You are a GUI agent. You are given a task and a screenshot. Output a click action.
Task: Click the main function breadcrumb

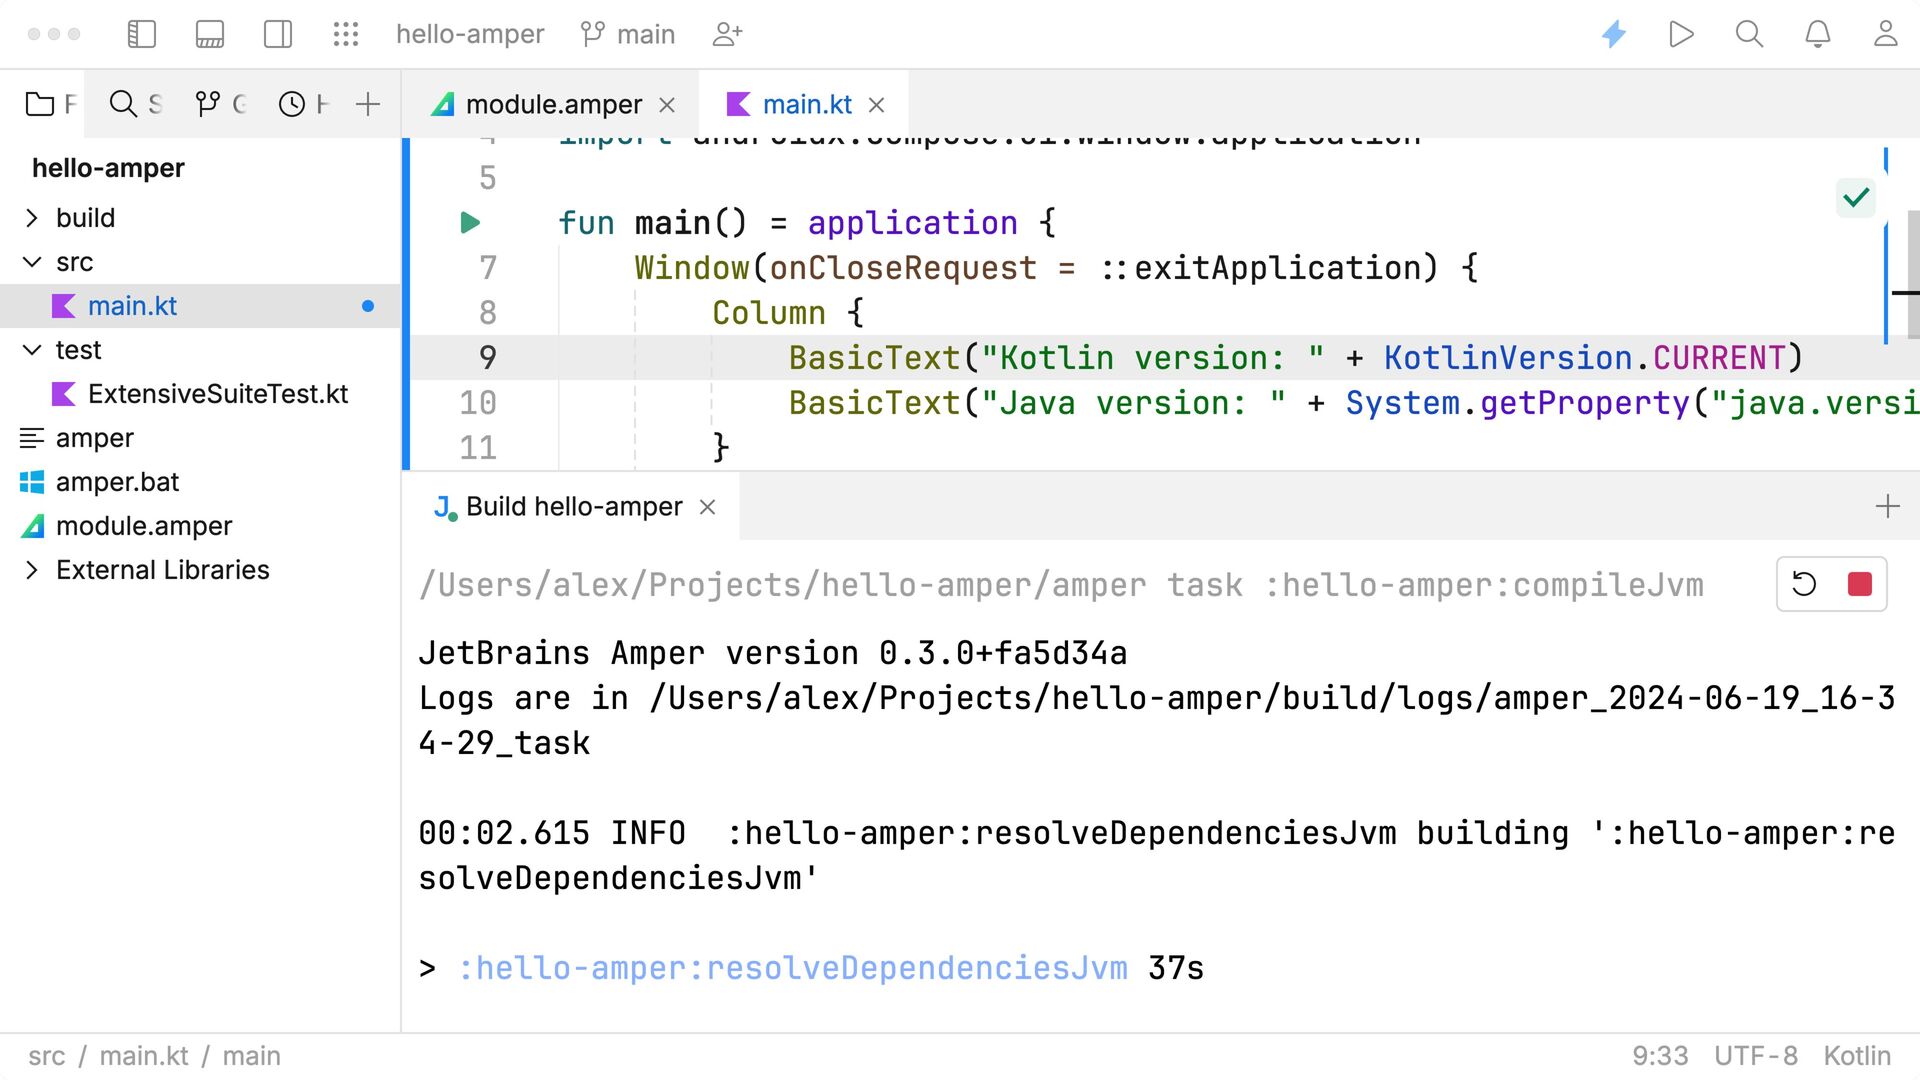(x=251, y=1056)
